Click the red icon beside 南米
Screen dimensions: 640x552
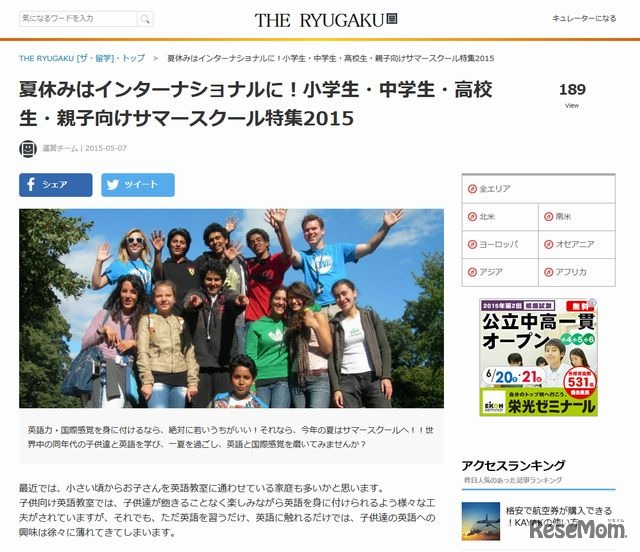548,217
